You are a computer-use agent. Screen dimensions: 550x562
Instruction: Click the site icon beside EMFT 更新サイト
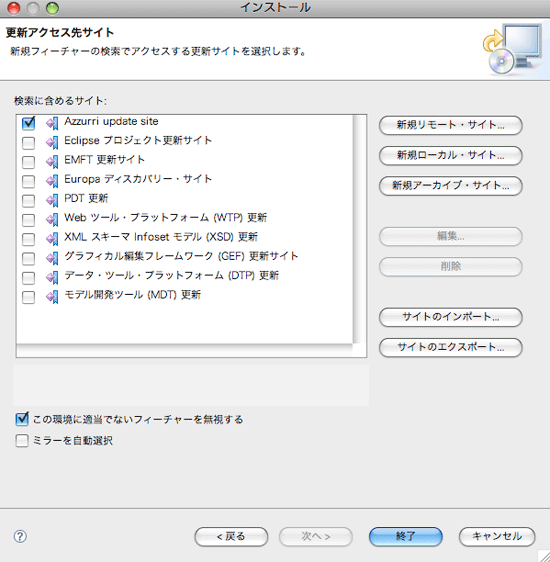[52, 162]
